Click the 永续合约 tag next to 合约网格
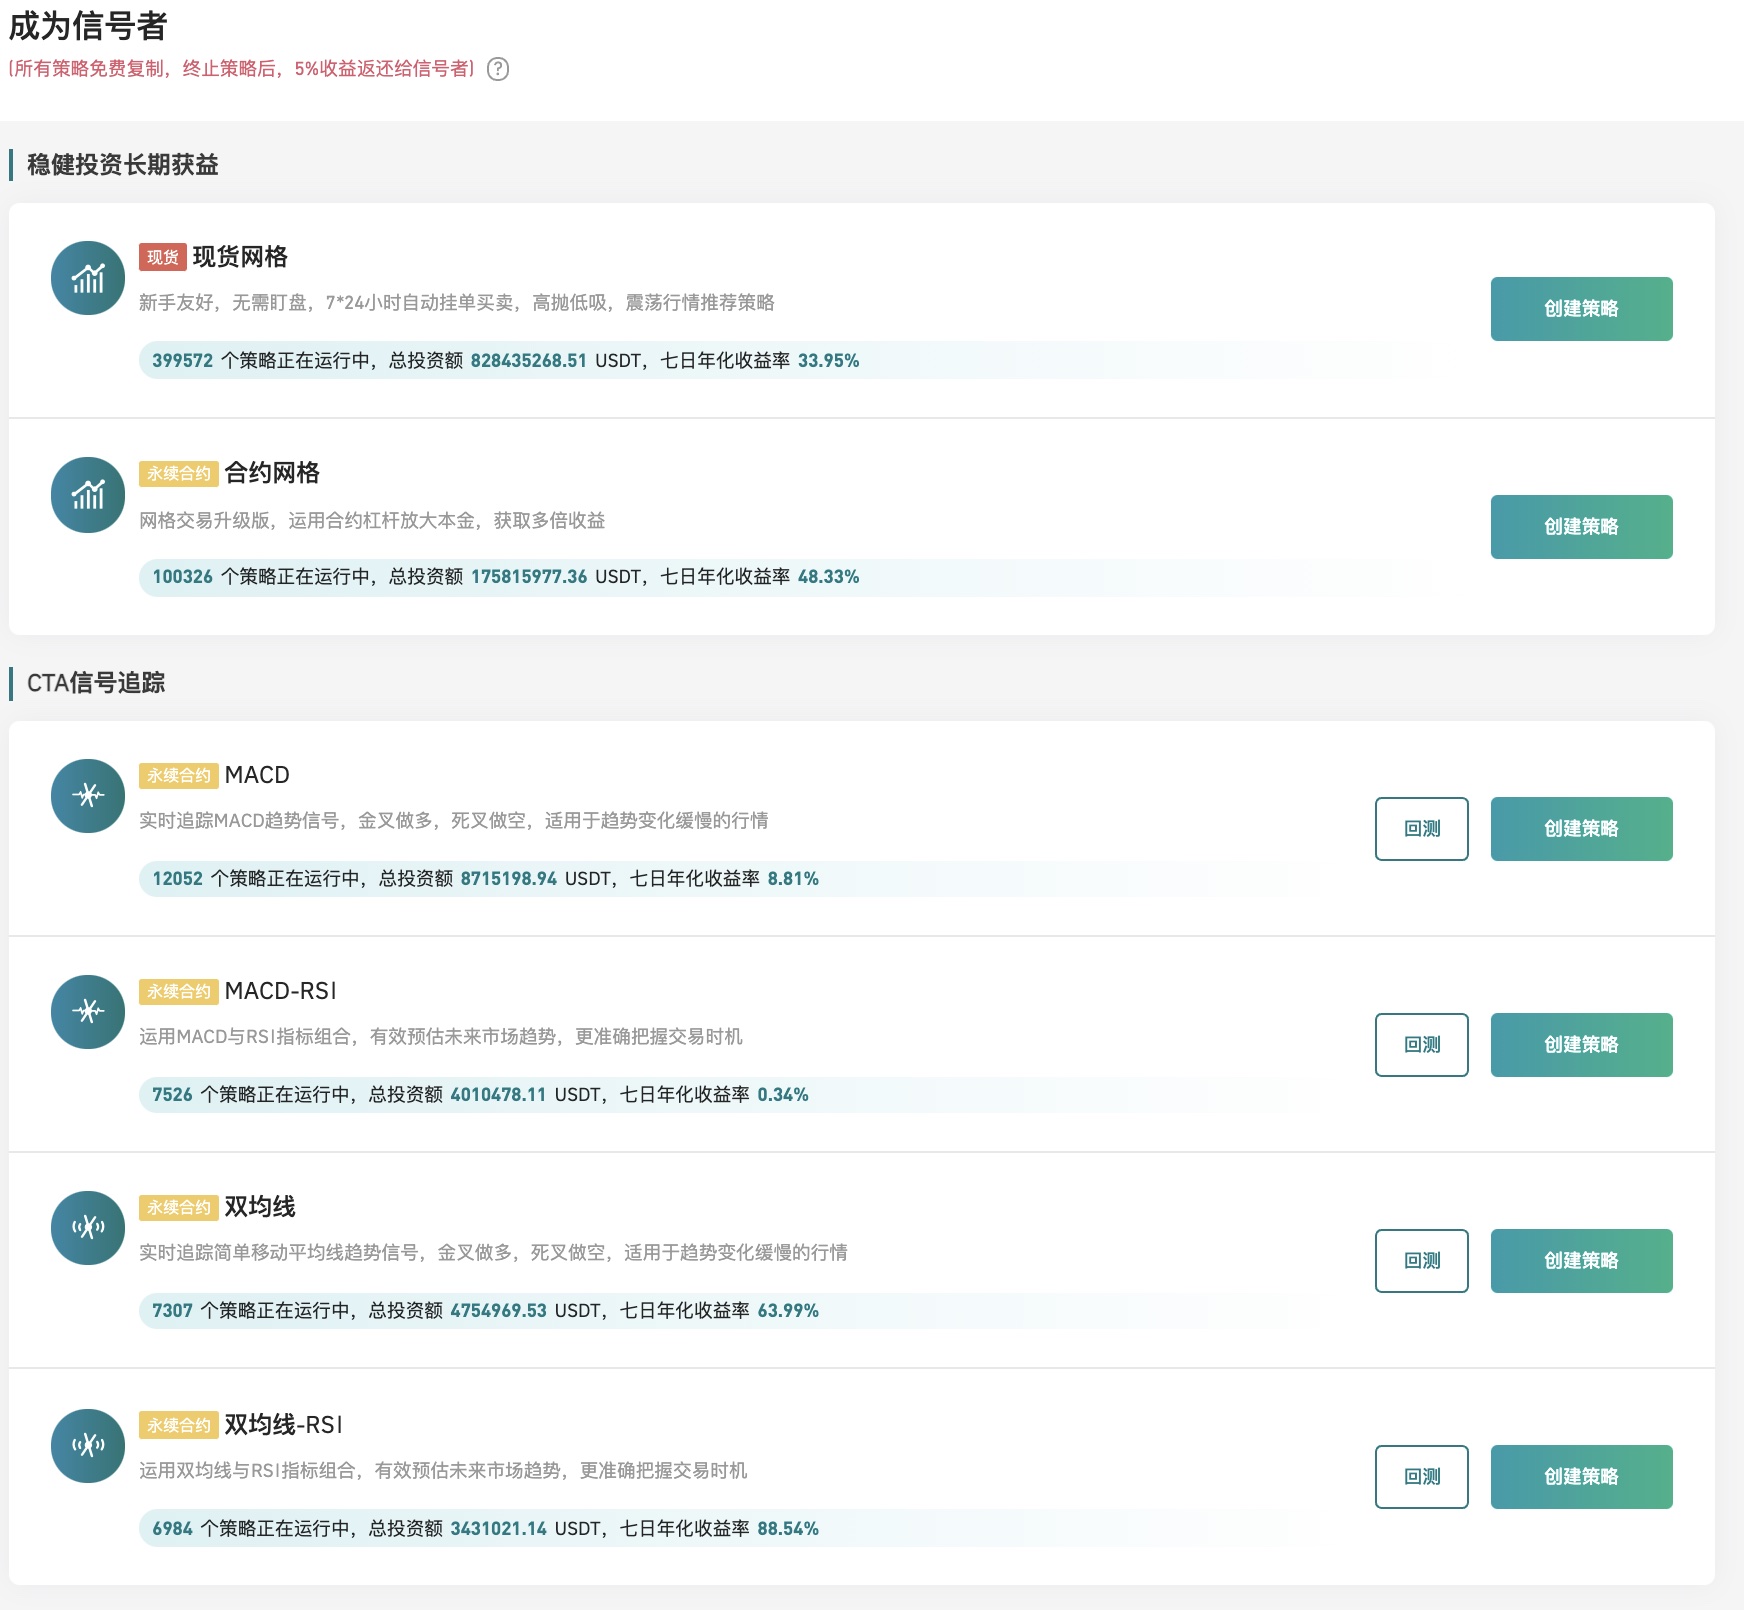Screen dimensions: 1744x1610 [x=179, y=474]
